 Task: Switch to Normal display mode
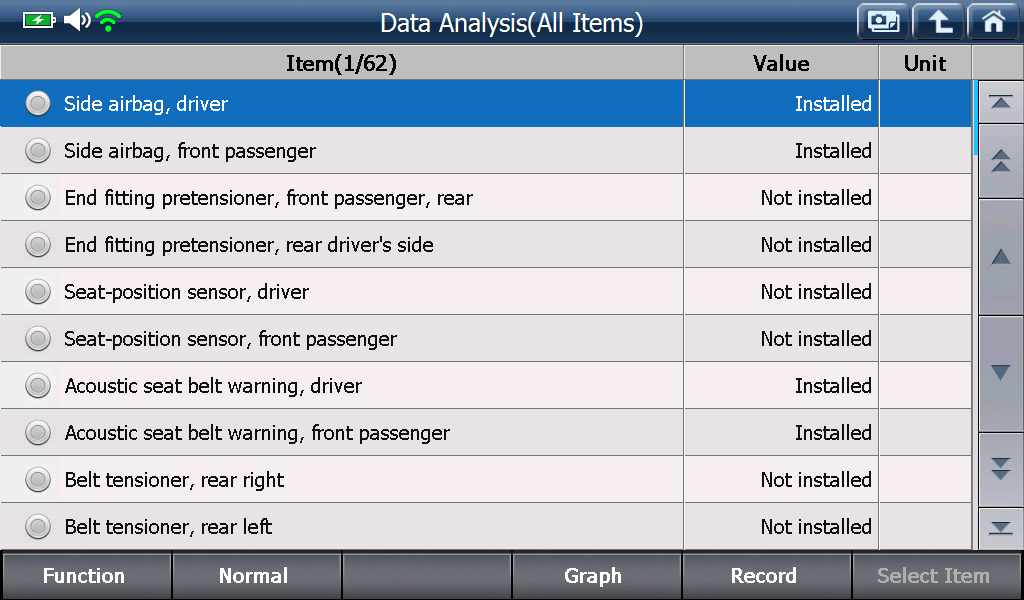pos(255,575)
